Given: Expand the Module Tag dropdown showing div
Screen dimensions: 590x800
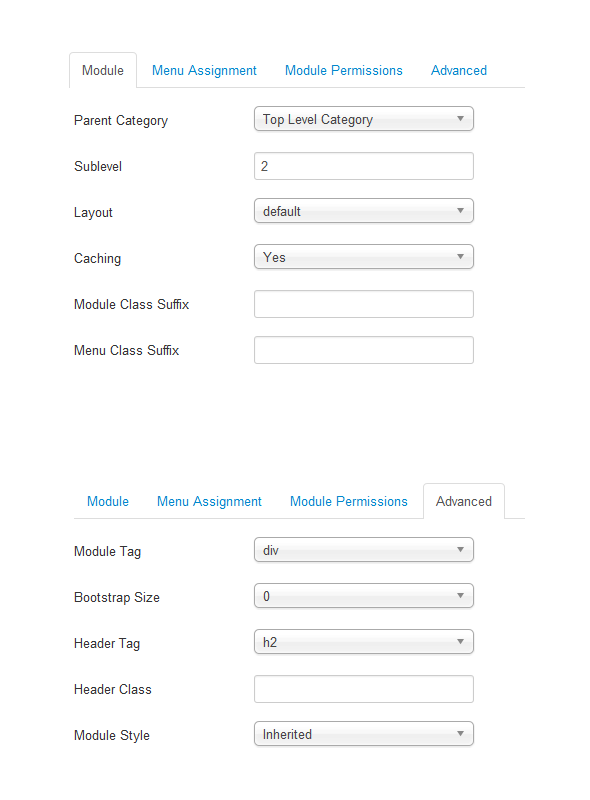Looking at the screenshot, I should [363, 550].
